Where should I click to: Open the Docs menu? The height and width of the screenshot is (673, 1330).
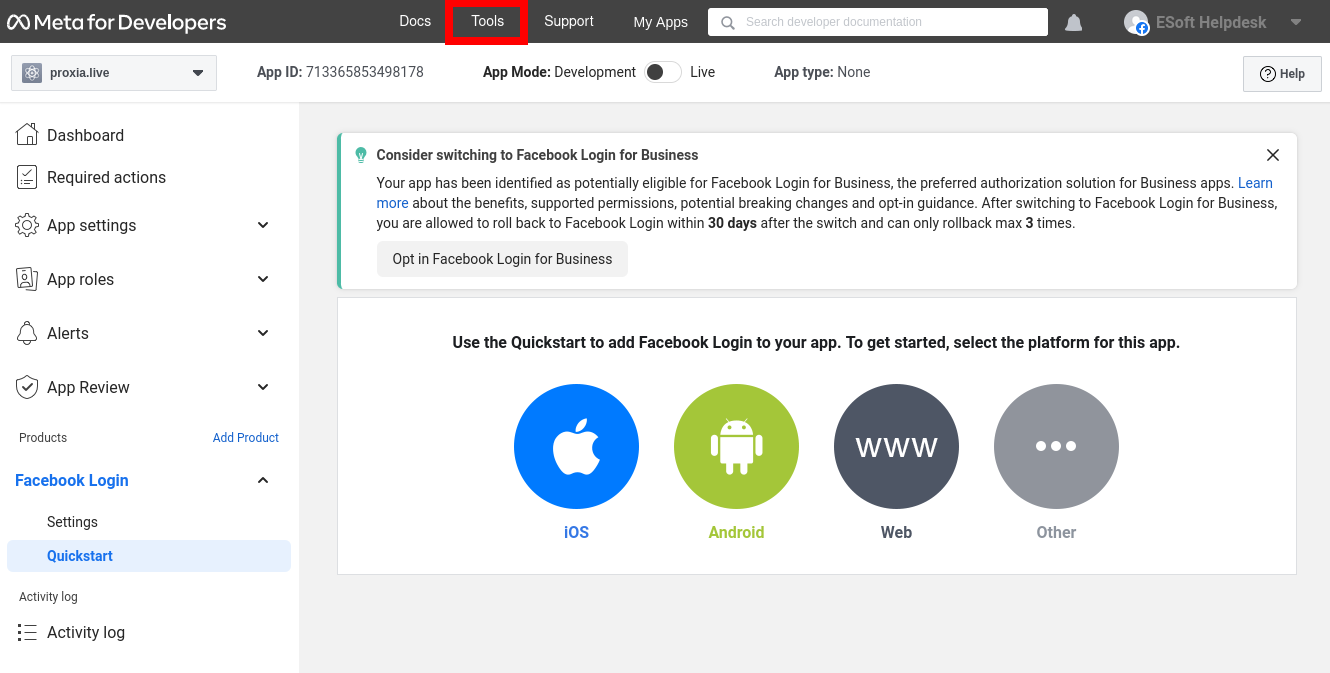tap(415, 21)
